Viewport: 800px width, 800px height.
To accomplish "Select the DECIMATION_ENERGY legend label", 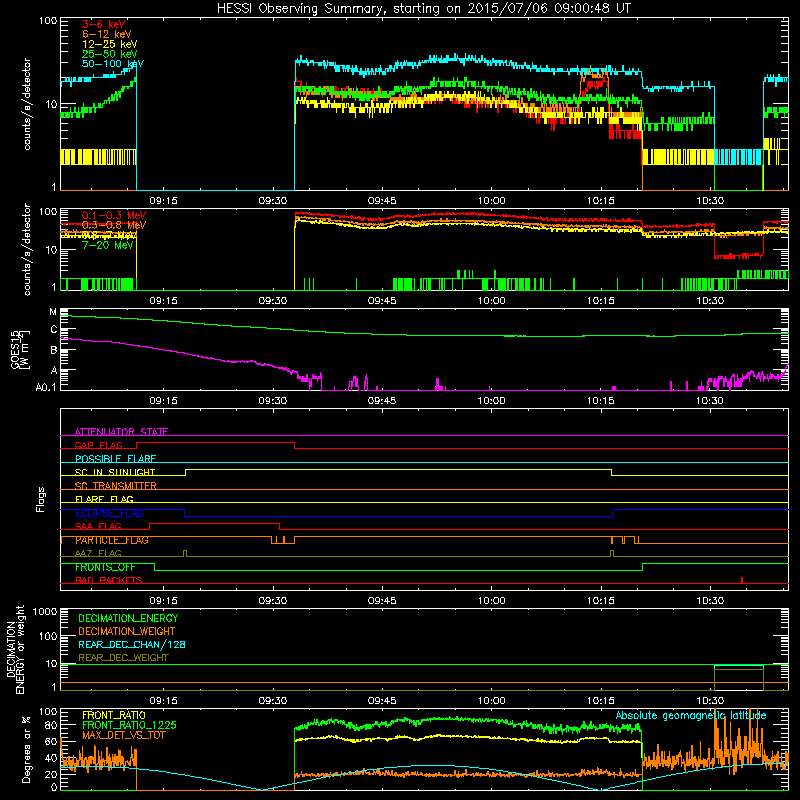I will click(x=128, y=618).
